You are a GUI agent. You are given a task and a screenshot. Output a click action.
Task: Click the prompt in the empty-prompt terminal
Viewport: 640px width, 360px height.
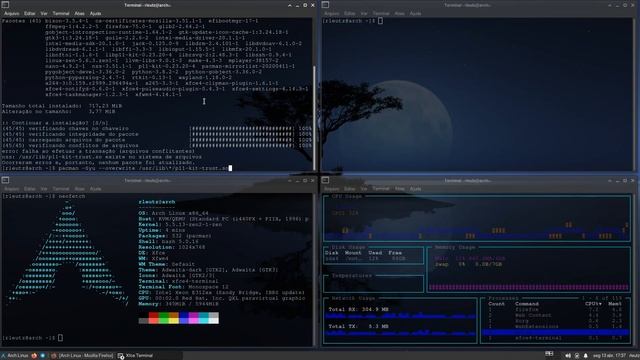click(353, 21)
